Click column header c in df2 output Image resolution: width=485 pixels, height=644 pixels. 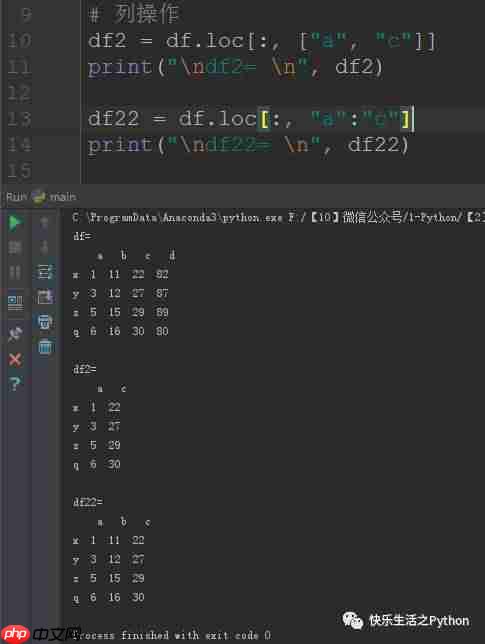pyautogui.click(x=124, y=389)
